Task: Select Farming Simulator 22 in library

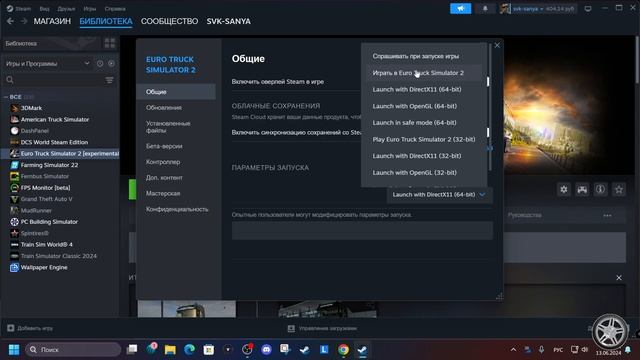Action: pyautogui.click(x=49, y=165)
